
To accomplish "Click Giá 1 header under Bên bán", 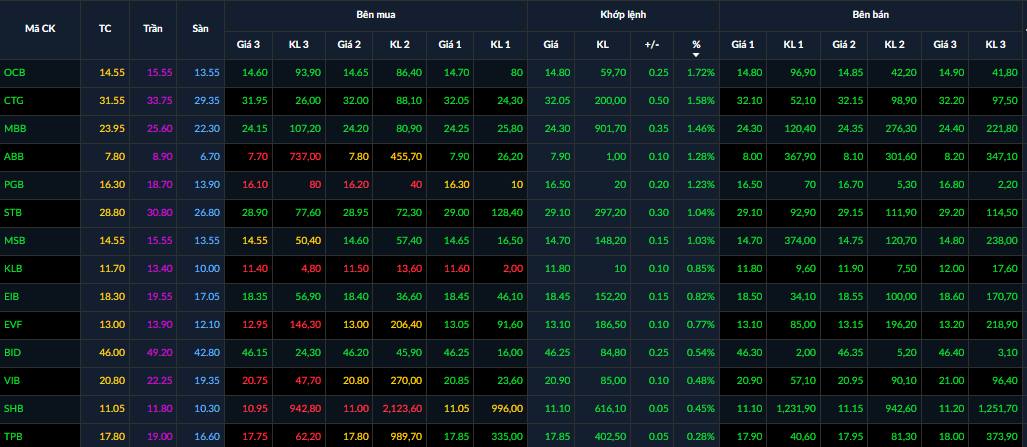I will pos(743,45).
